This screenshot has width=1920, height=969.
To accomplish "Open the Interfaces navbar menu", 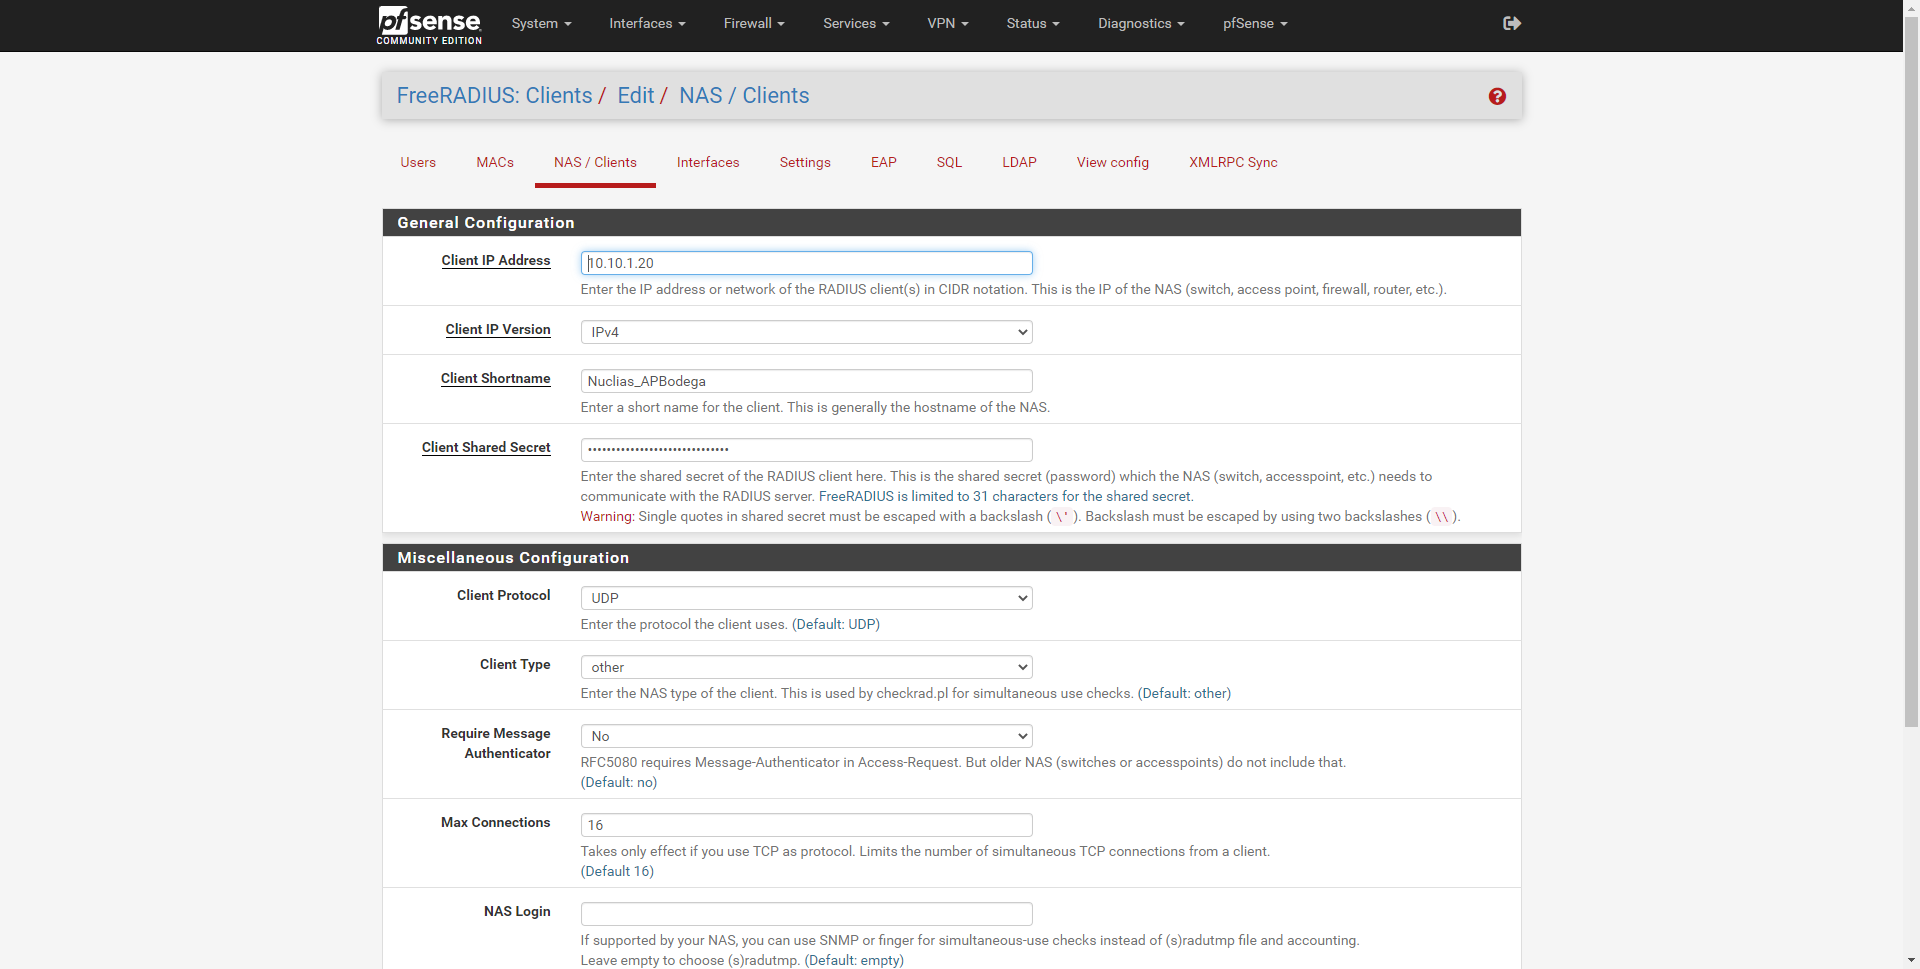I will pyautogui.click(x=647, y=23).
